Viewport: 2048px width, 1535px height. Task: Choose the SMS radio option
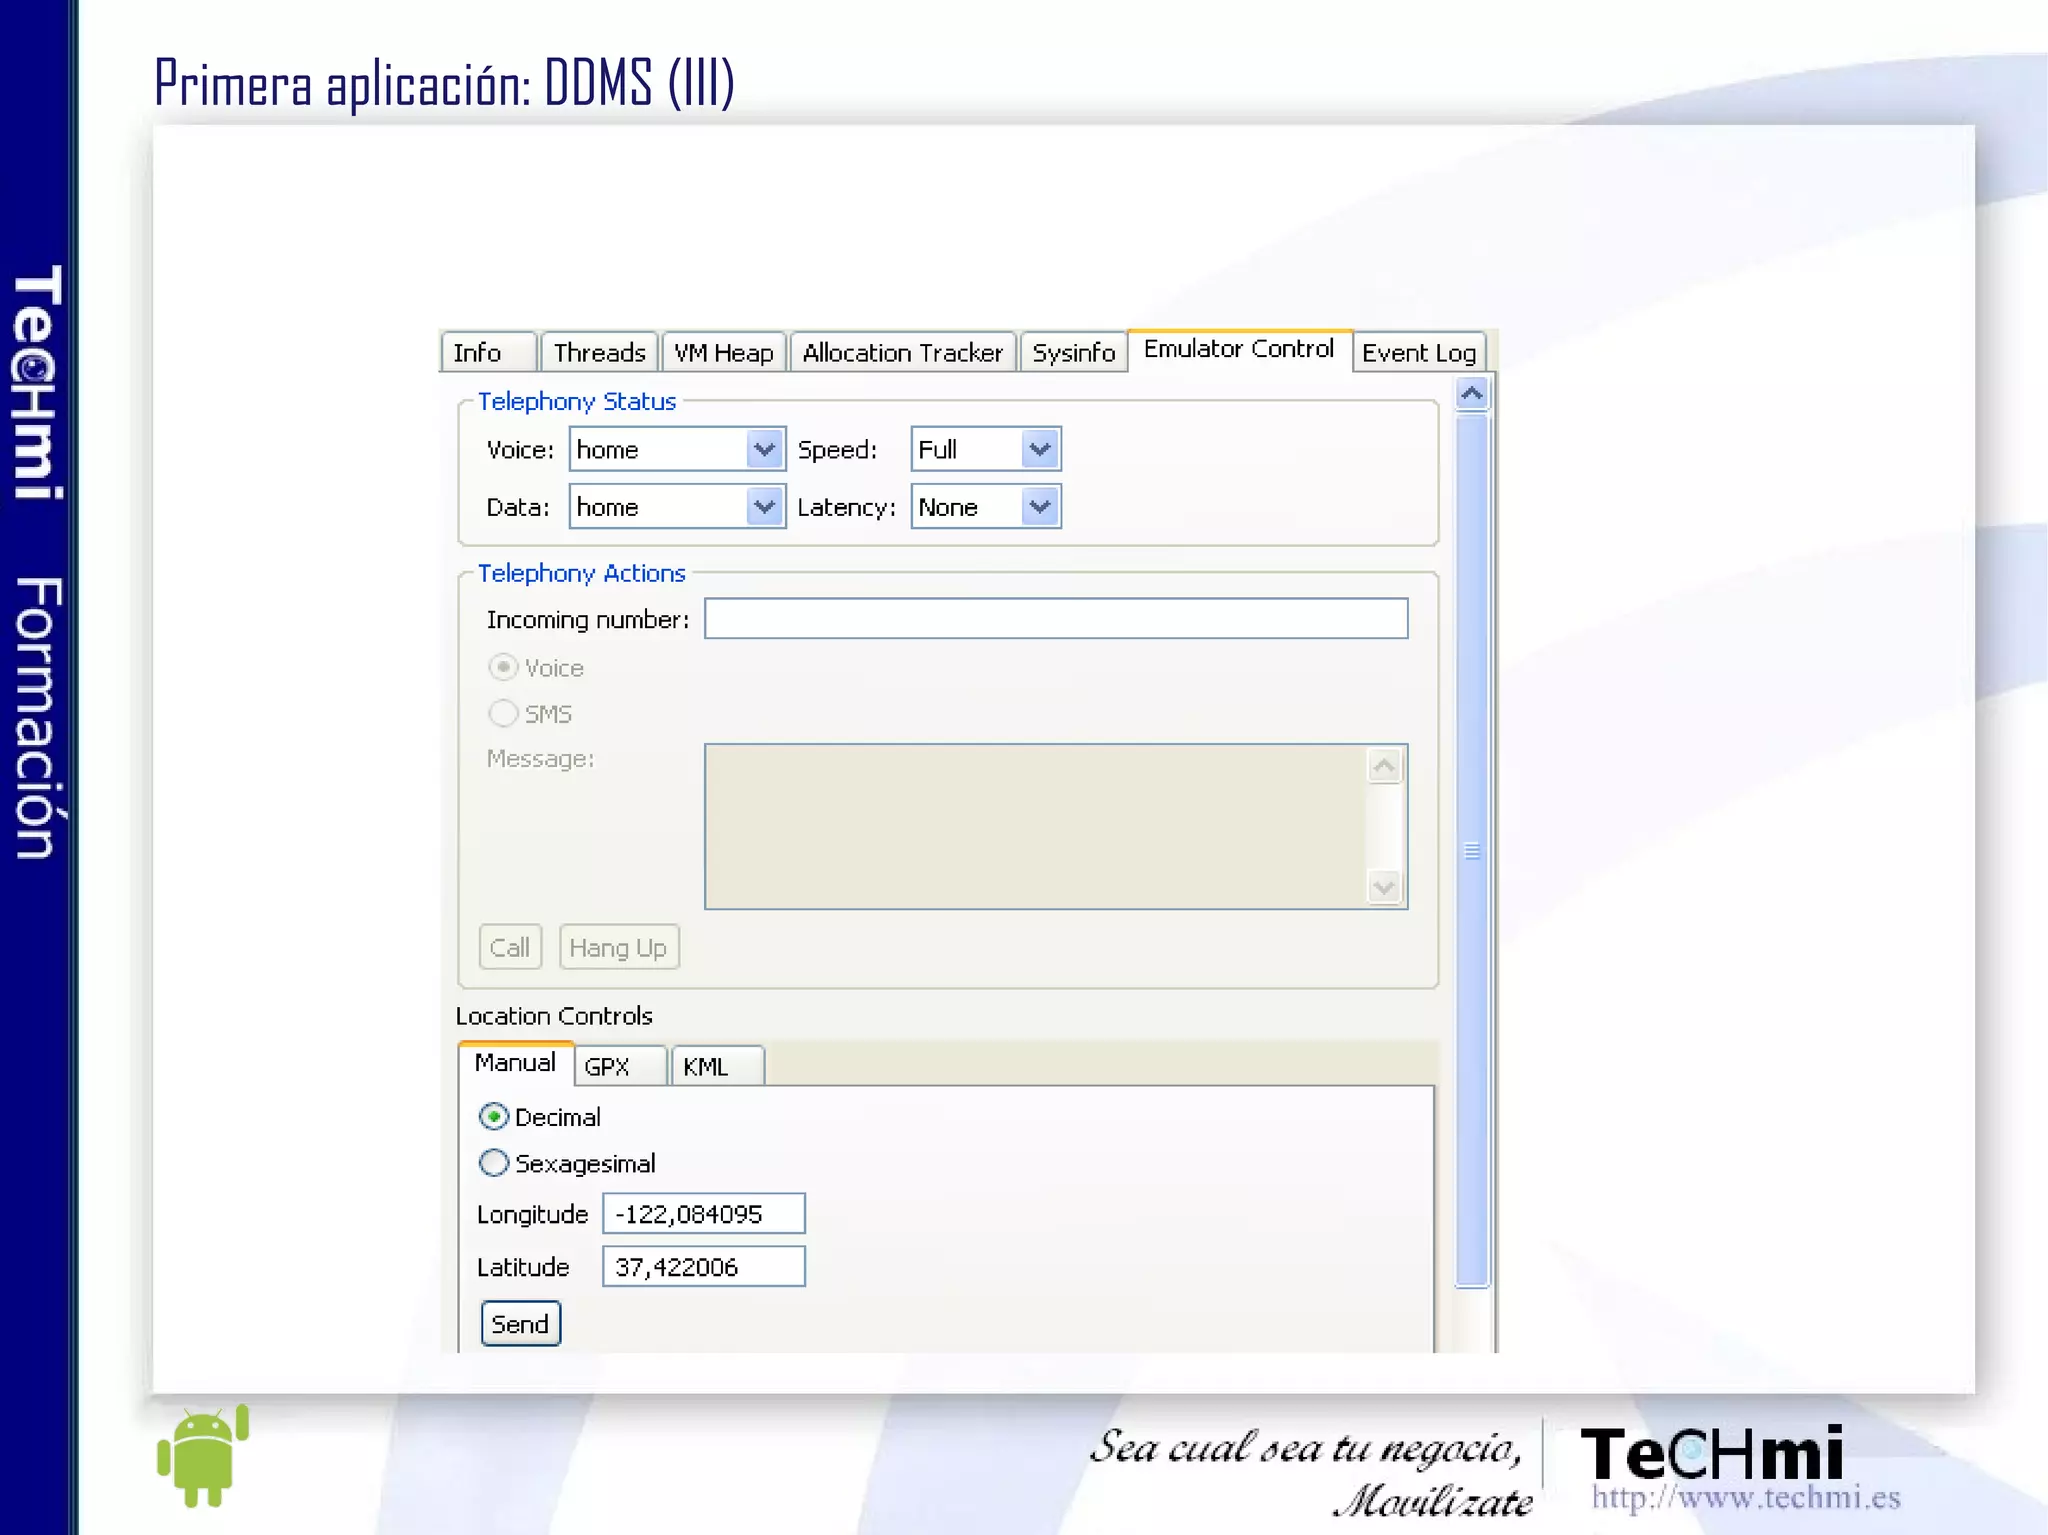pos(503,713)
